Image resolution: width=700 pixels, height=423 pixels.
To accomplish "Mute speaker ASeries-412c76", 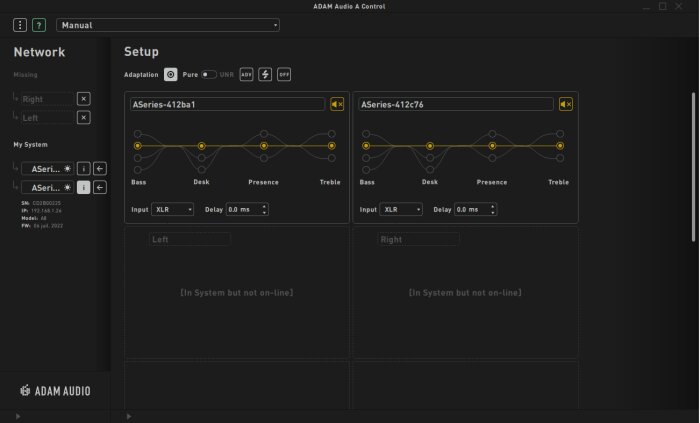I will [x=566, y=104].
